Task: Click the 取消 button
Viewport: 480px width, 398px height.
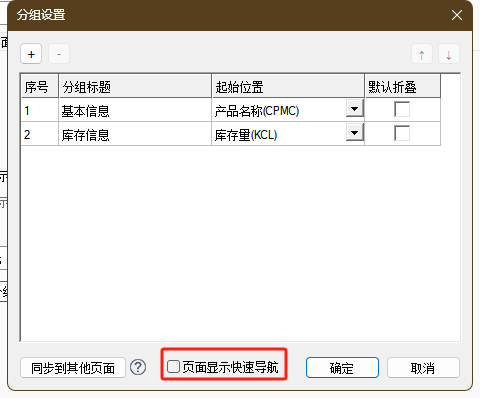Action: pos(423,368)
